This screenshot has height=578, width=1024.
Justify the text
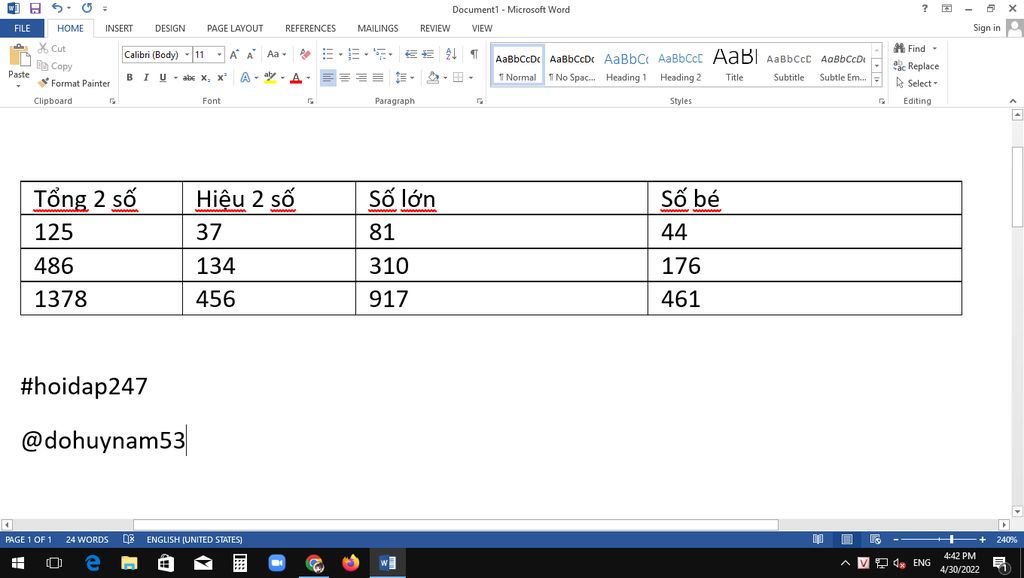[377, 77]
